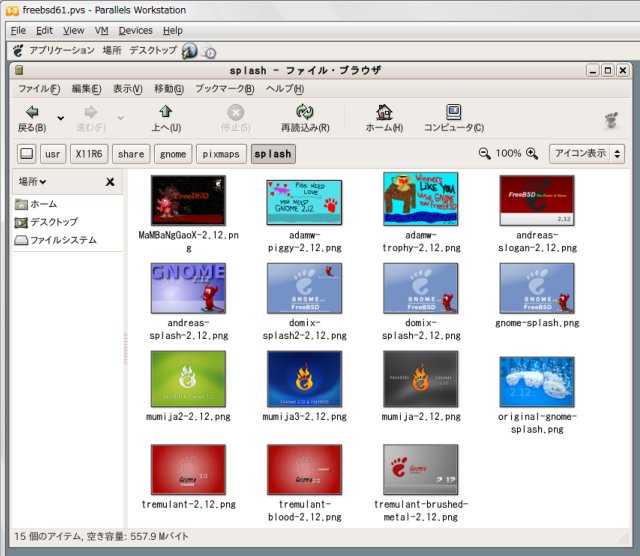Viewport: 640px width, 556px height.
Task: Open the ファイル(F) menu
Action: [x=39, y=89]
